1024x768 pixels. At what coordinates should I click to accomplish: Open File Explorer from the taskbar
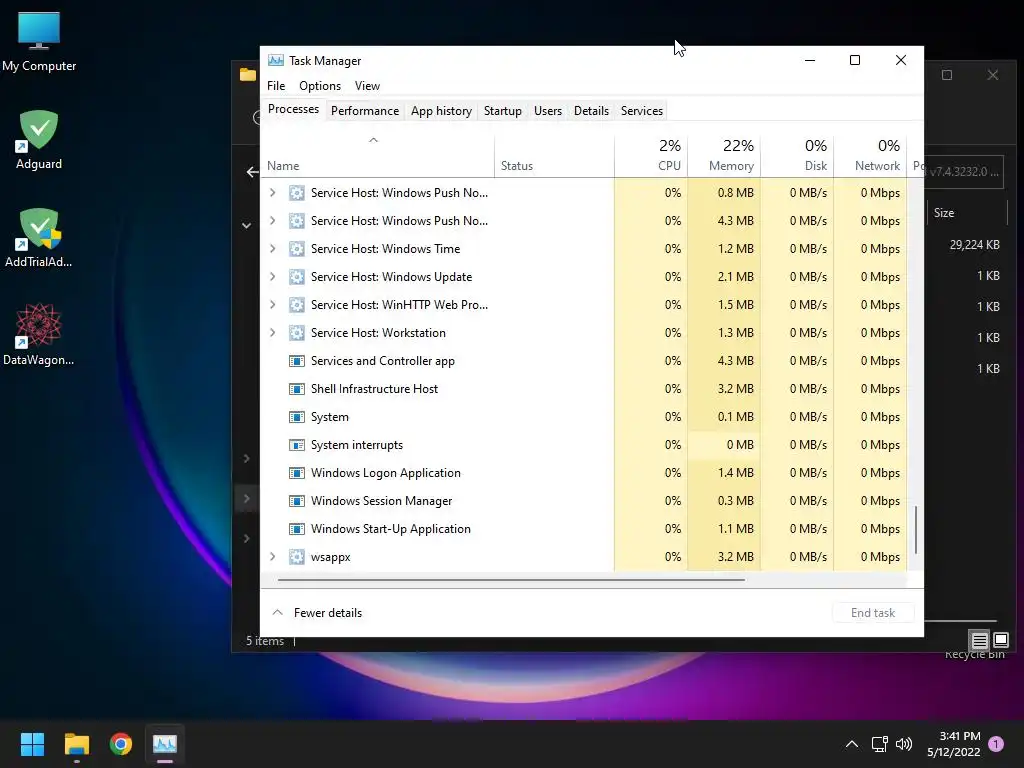[x=76, y=744]
